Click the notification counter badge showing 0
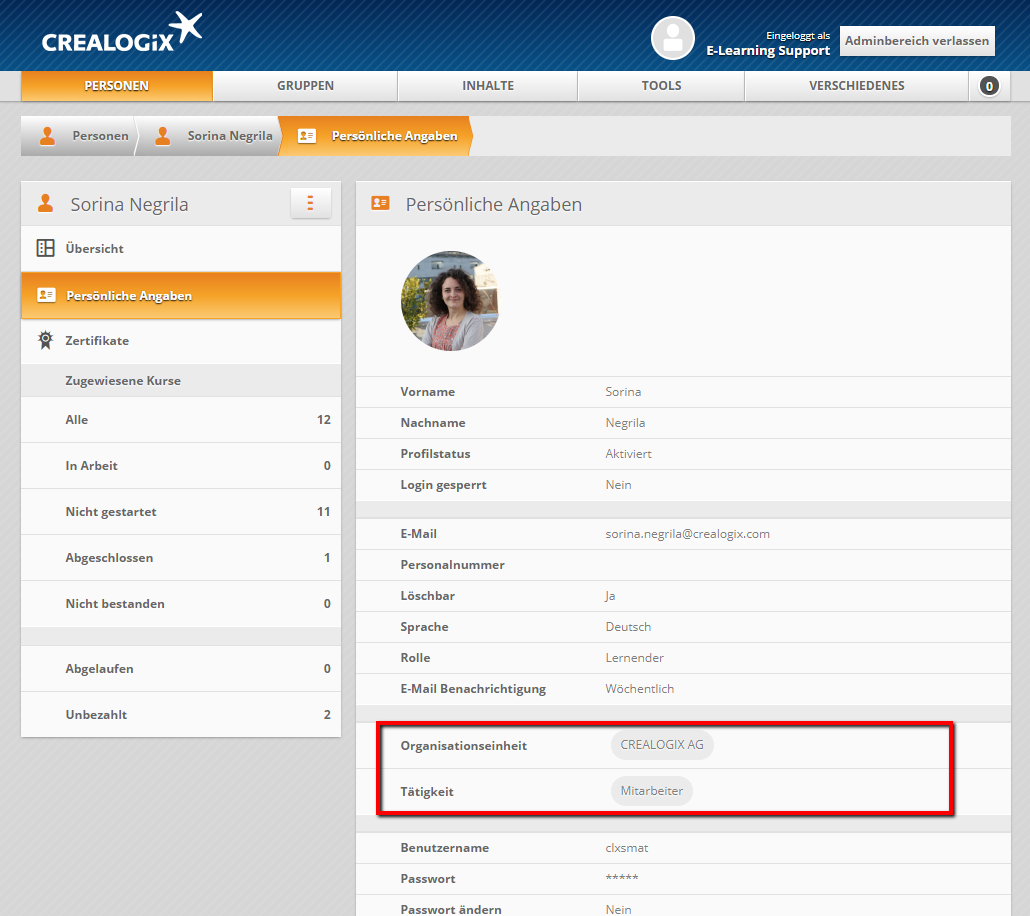The height and width of the screenshot is (916, 1030). pyautogui.click(x=989, y=86)
